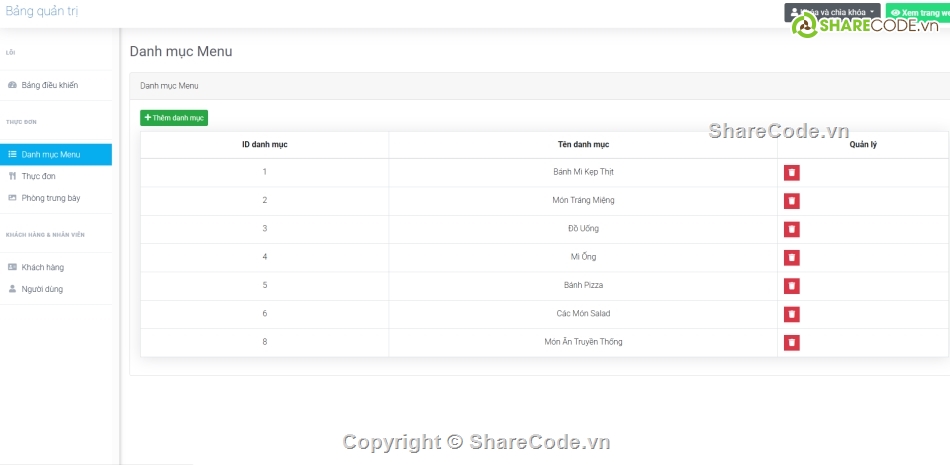This screenshot has height=465, width=950.
Task: Click the green Xem trang web button
Action: pyautogui.click(x=918, y=13)
